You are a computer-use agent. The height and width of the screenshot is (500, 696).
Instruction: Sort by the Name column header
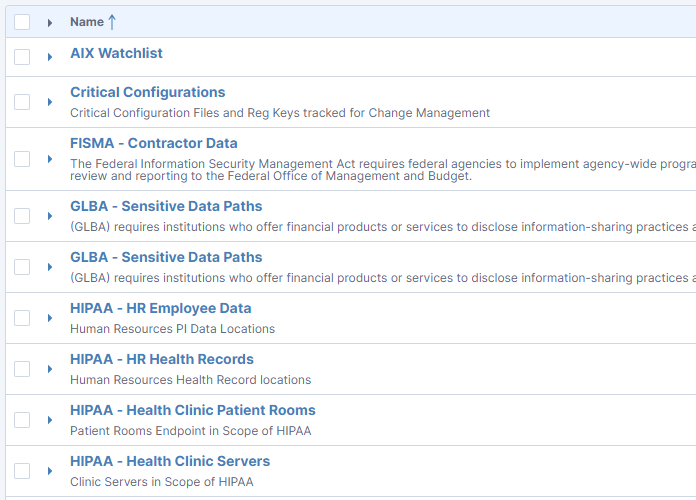coord(87,22)
